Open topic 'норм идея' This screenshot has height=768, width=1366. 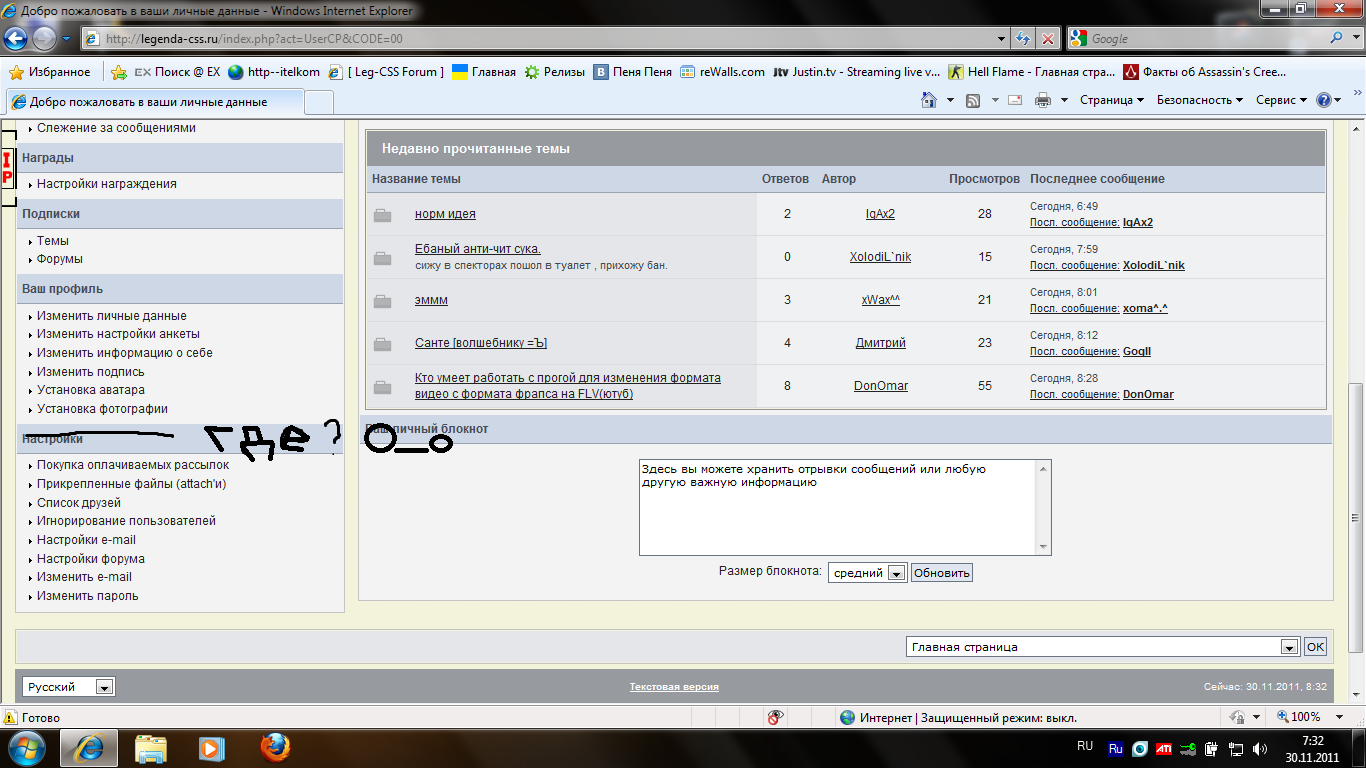coord(445,214)
